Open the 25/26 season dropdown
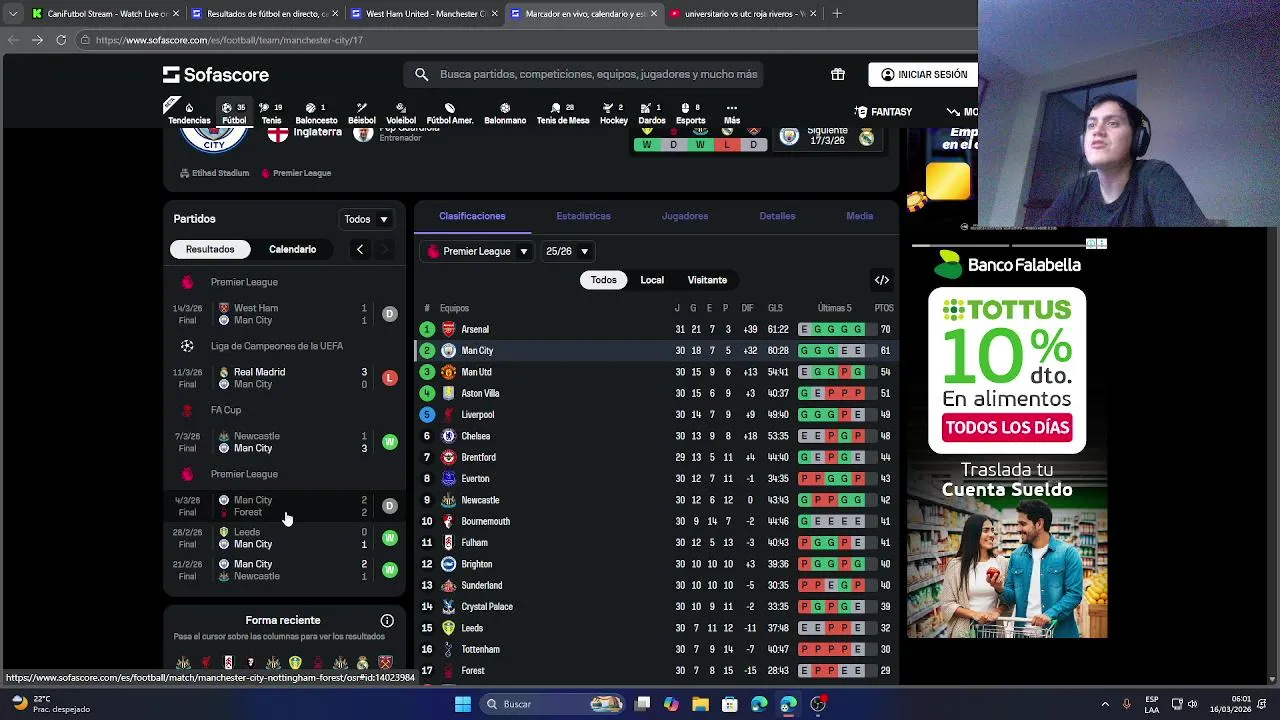Viewport: 1280px width, 720px height. coord(567,251)
